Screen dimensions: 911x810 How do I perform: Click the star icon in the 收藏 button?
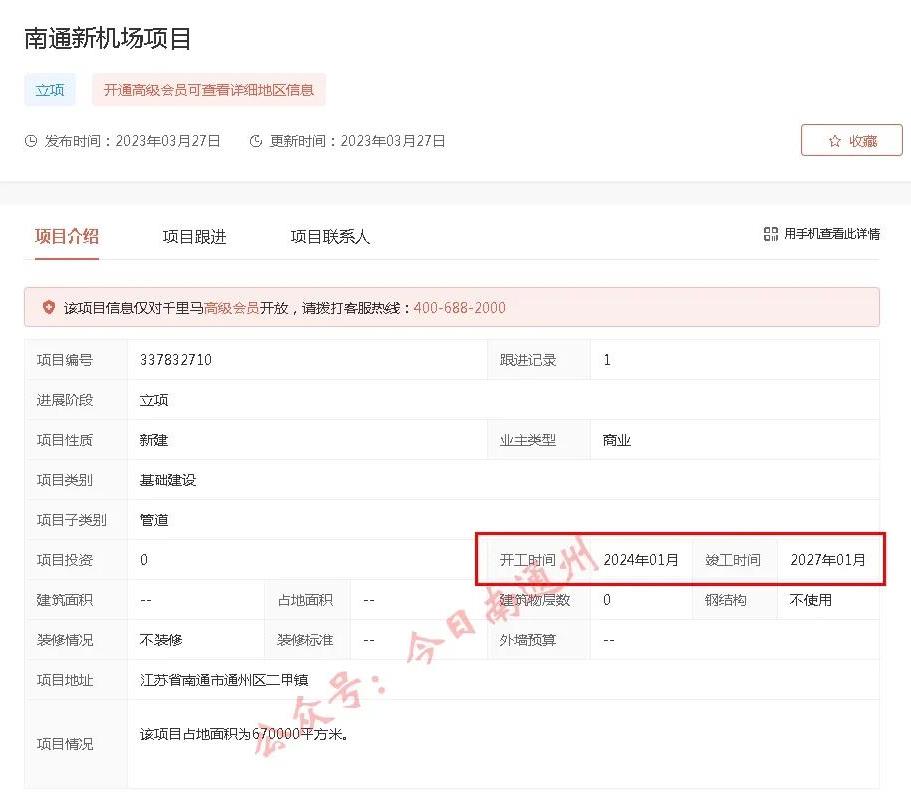tap(834, 141)
